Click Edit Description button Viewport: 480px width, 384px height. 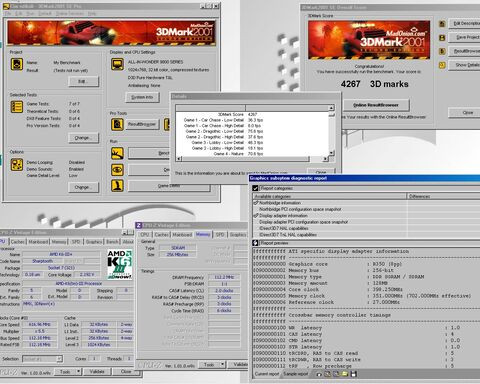[x=465, y=23]
